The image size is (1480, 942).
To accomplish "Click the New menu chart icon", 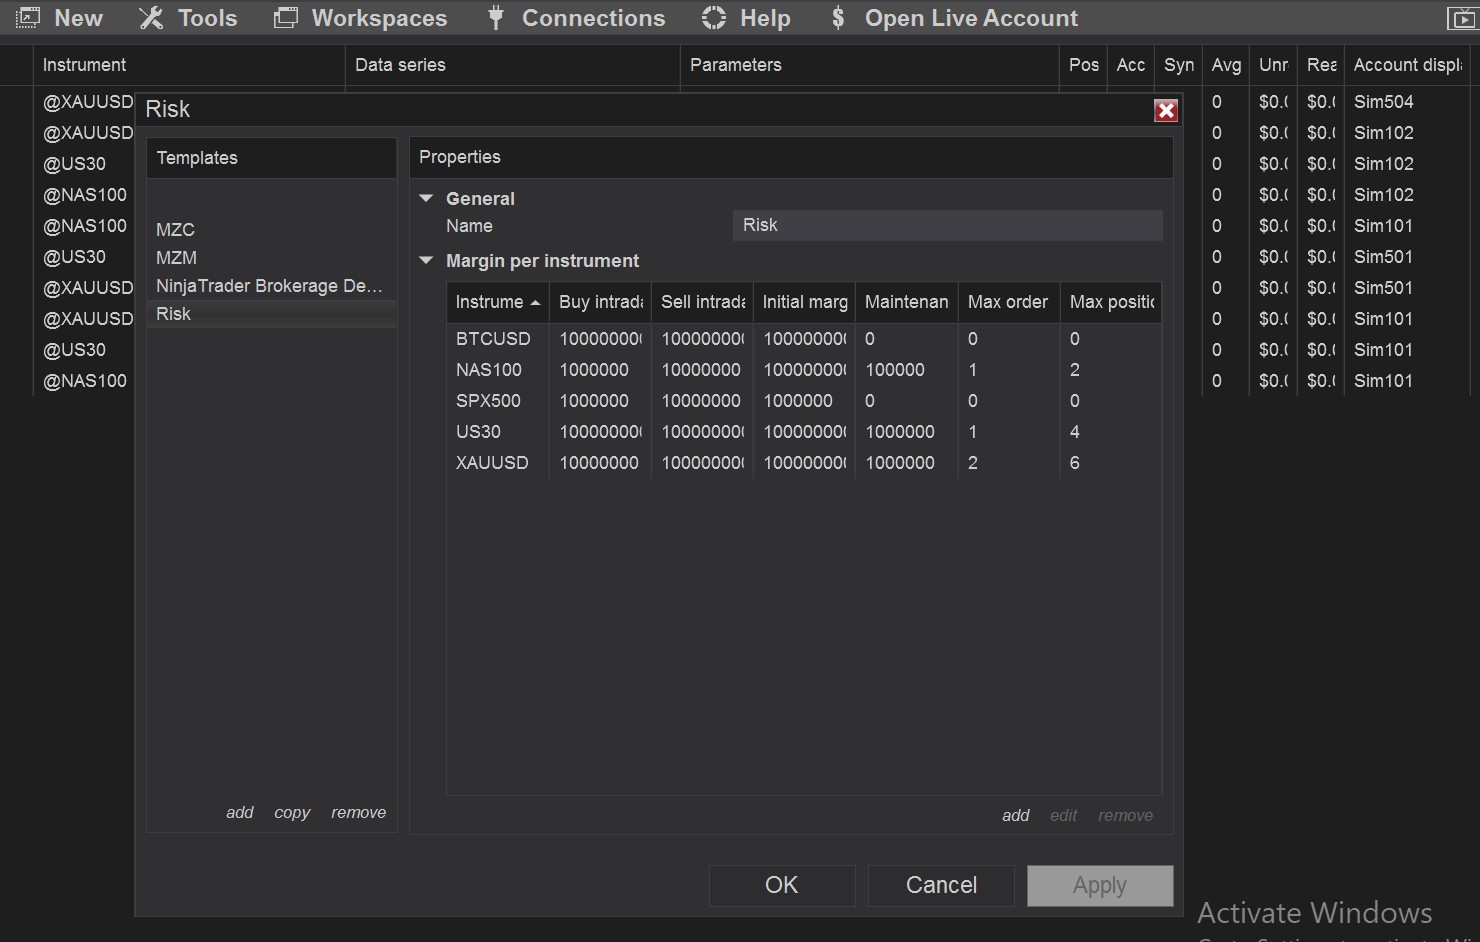I will coord(28,18).
